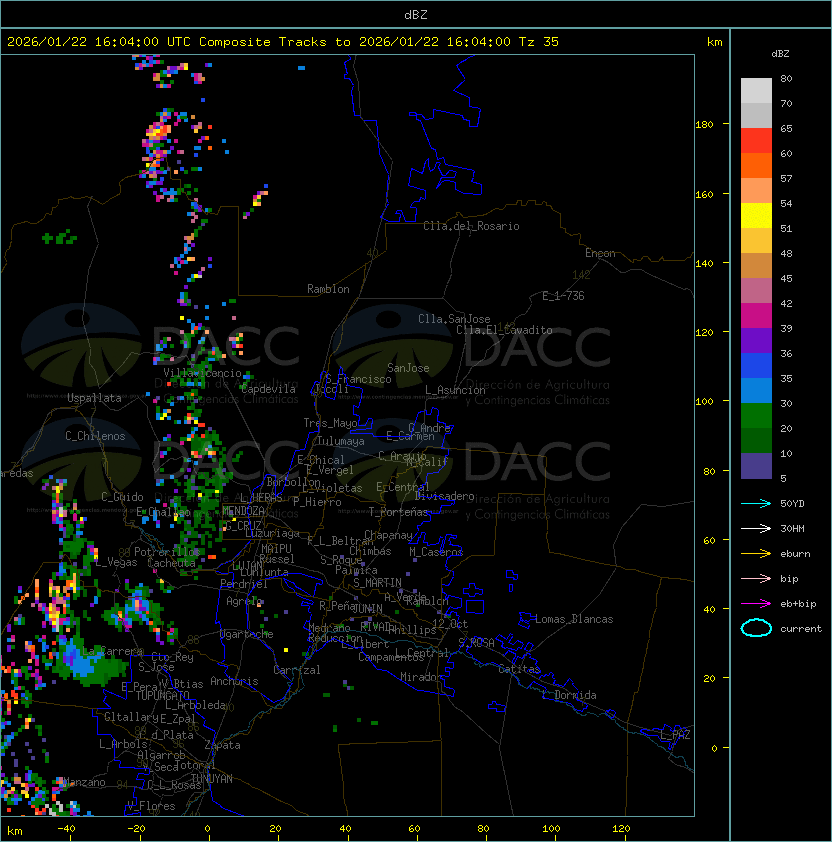Image resolution: width=832 pixels, height=842 pixels.
Task: Click the 'MENDOZA' map label
Action: tap(243, 511)
